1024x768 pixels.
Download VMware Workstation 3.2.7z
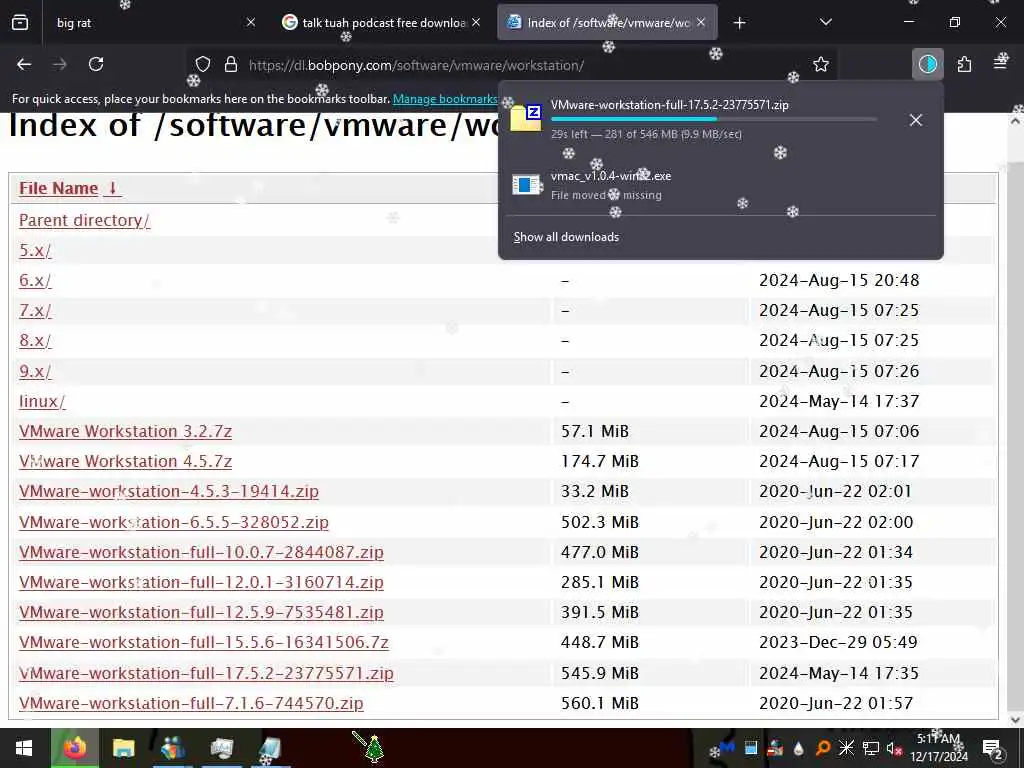click(x=125, y=432)
